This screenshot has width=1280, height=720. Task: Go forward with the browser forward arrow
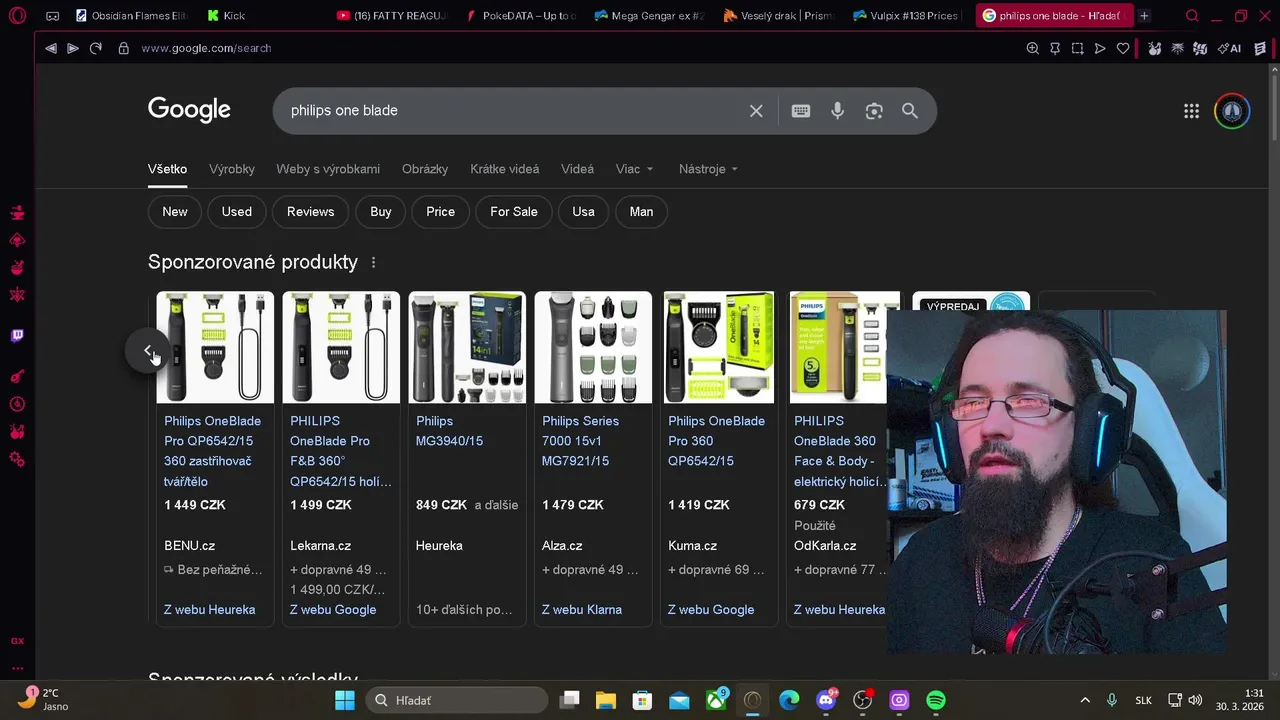point(73,48)
